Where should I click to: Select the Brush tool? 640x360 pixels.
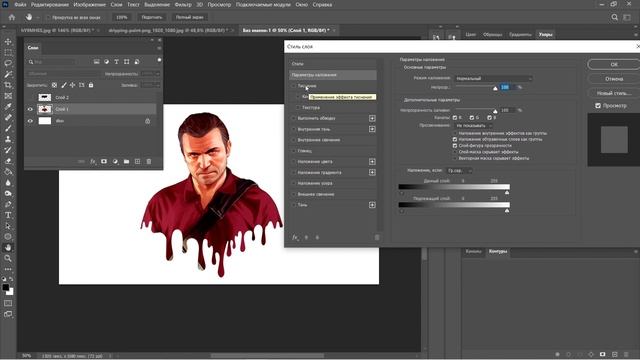coord(8,128)
